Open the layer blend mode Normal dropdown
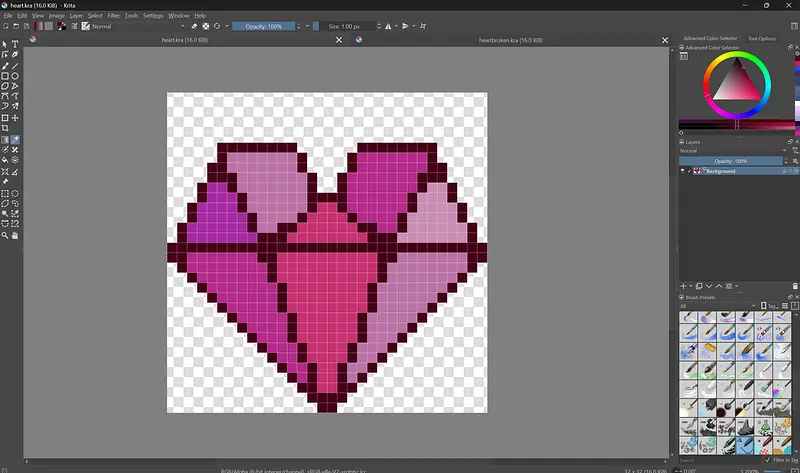 click(730, 151)
